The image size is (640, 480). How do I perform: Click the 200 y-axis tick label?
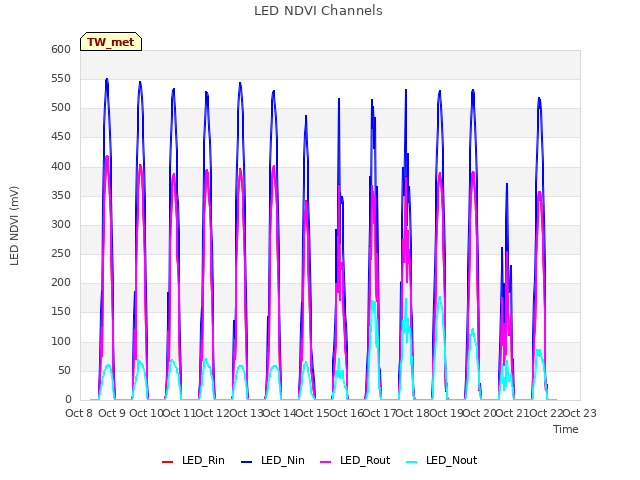pos(61,283)
